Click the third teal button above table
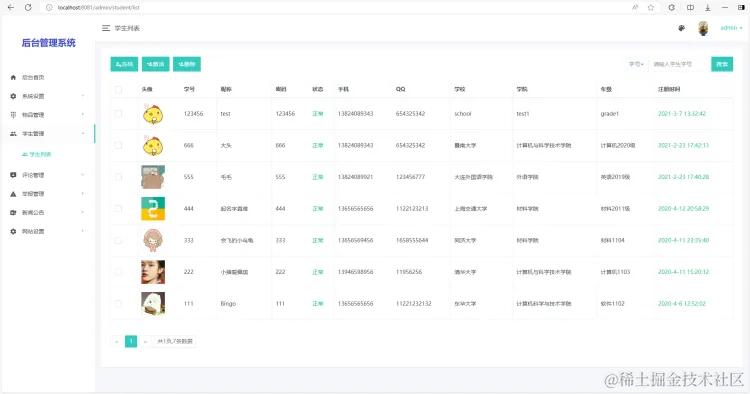The height and width of the screenshot is (394, 750). [187, 64]
